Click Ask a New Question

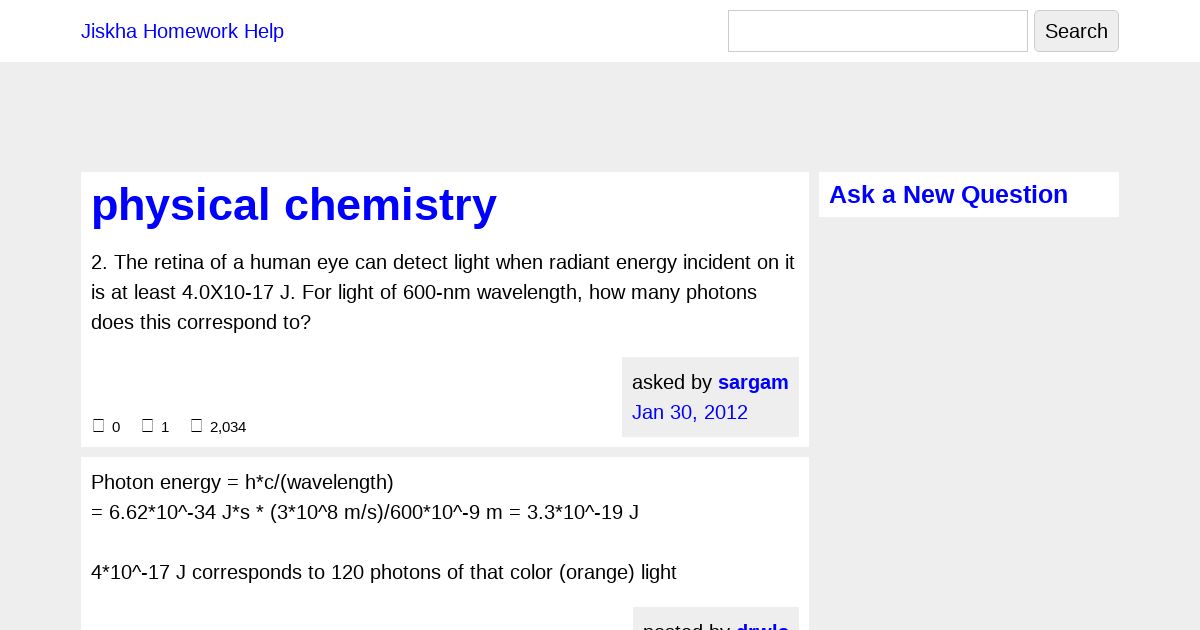(948, 195)
